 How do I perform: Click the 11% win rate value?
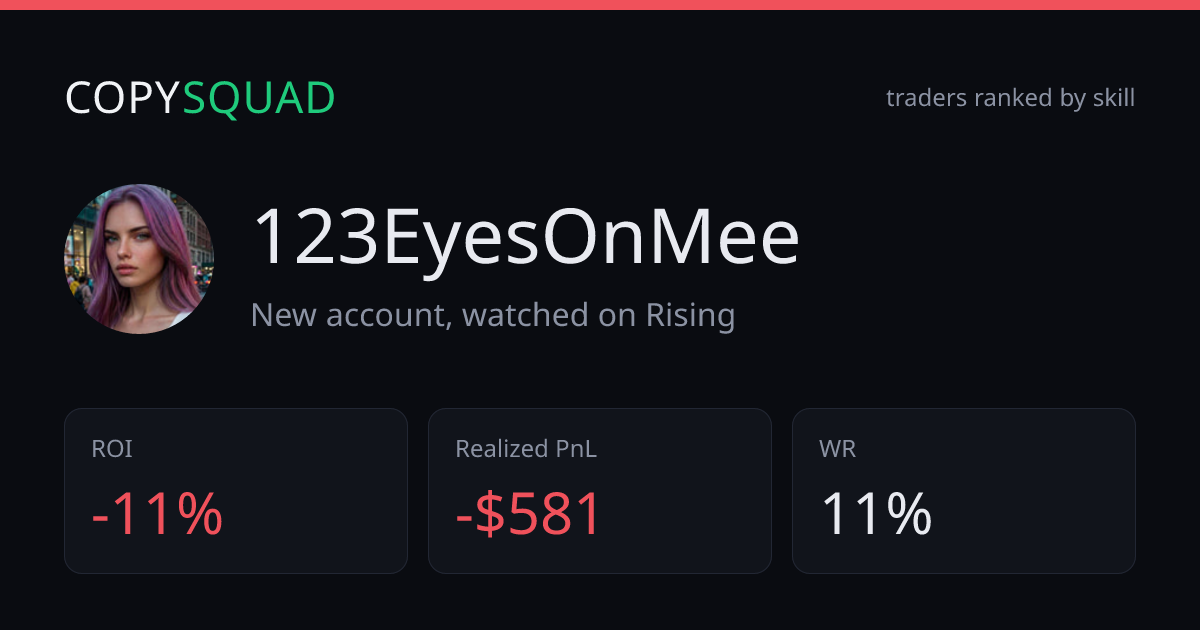point(876,514)
